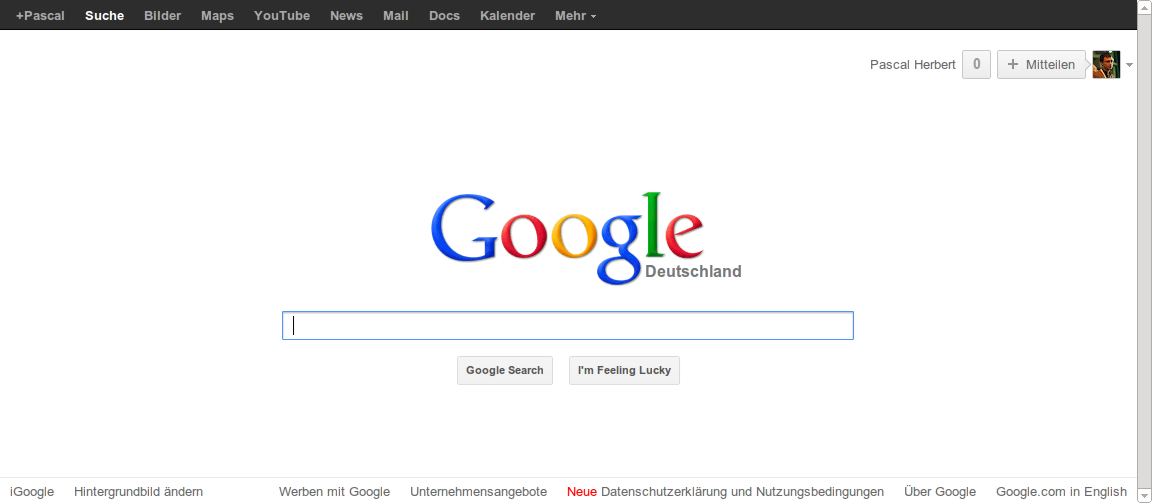Go to YouTube in top bar
Image resolution: width=1152 pixels, height=503 pixels.
(x=282, y=15)
